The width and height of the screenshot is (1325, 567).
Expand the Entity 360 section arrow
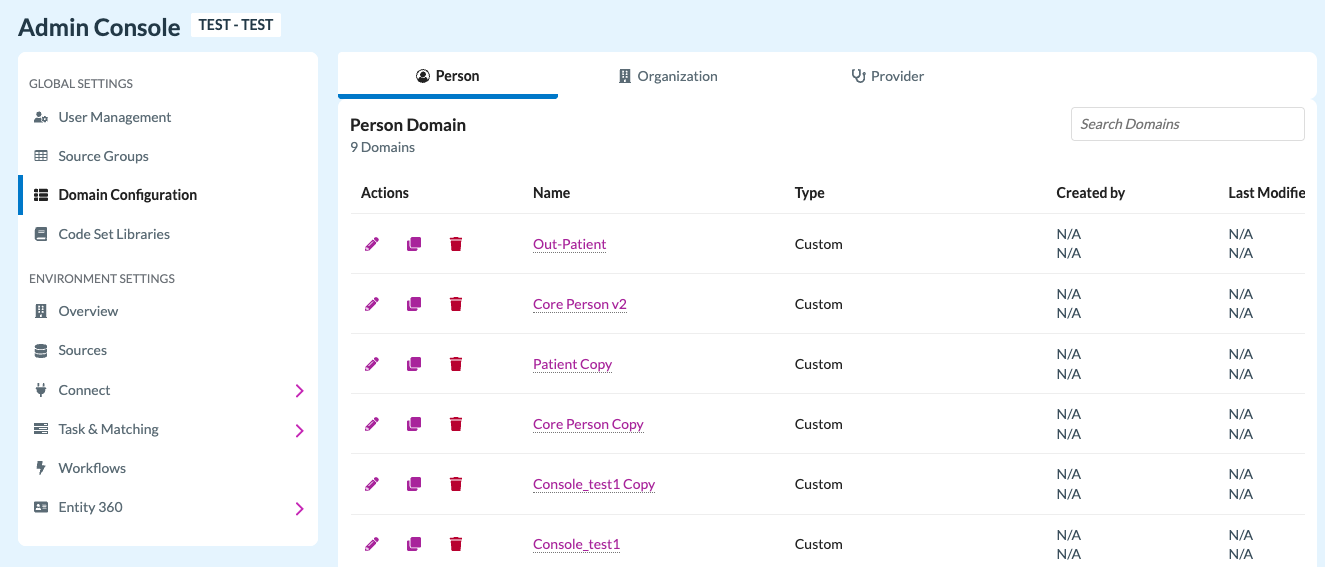pyautogui.click(x=299, y=508)
